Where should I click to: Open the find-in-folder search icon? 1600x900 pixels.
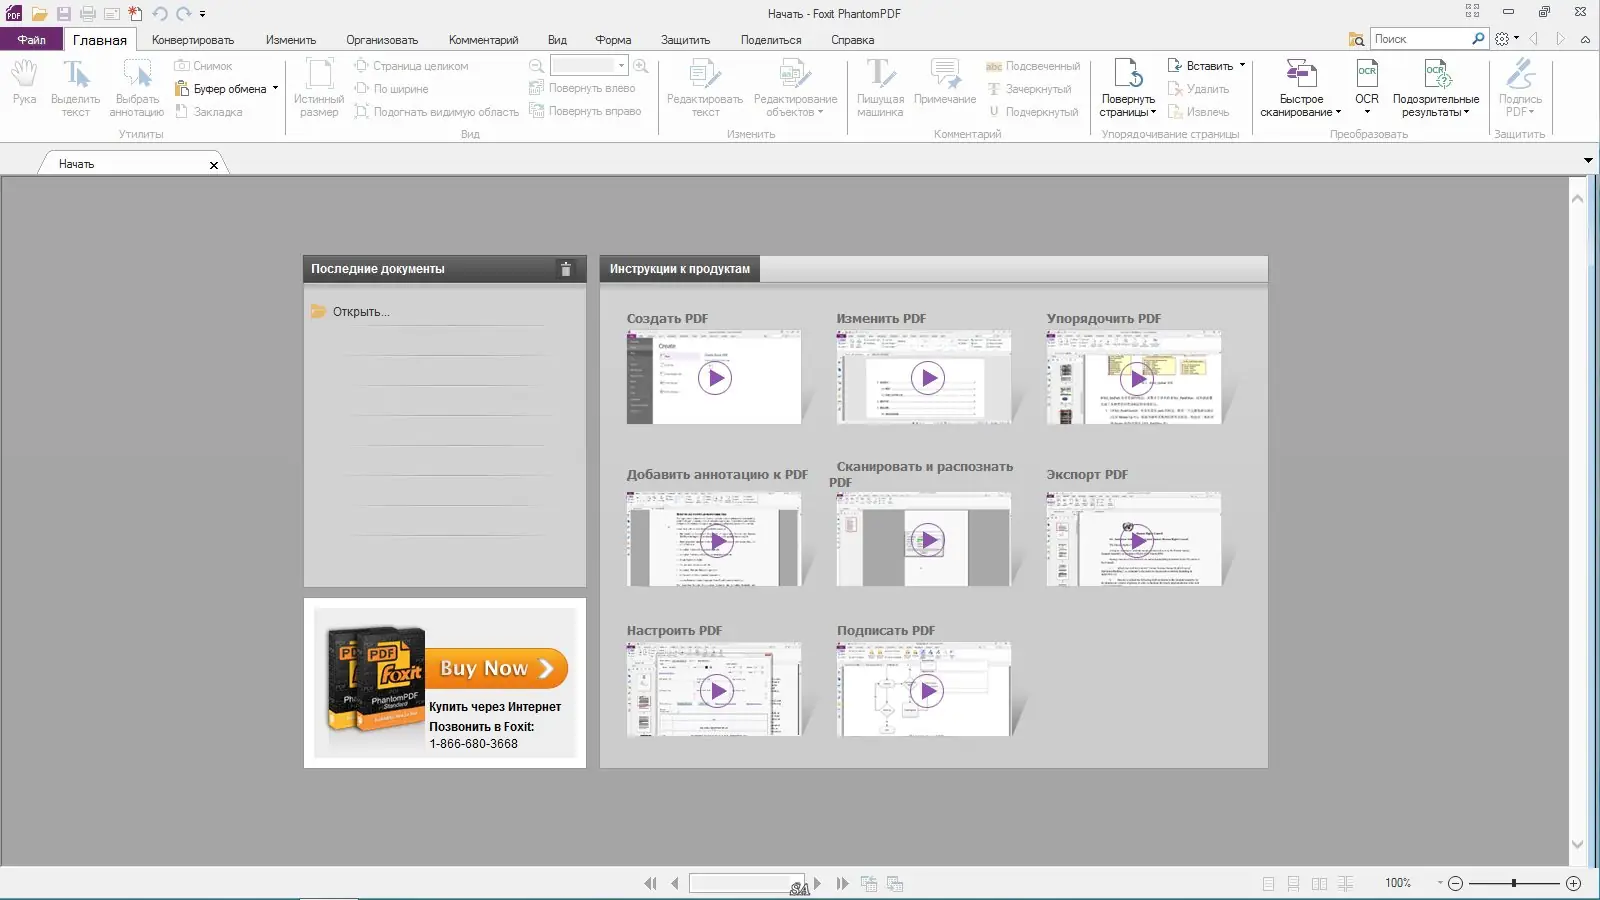point(1356,39)
